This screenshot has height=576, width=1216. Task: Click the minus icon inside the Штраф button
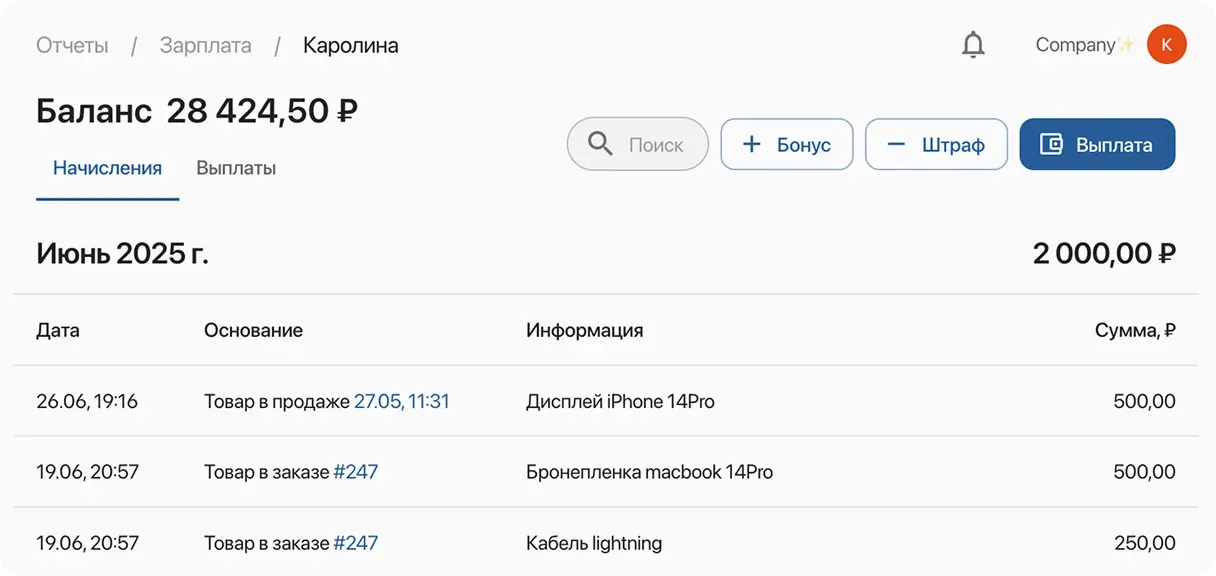coord(898,144)
